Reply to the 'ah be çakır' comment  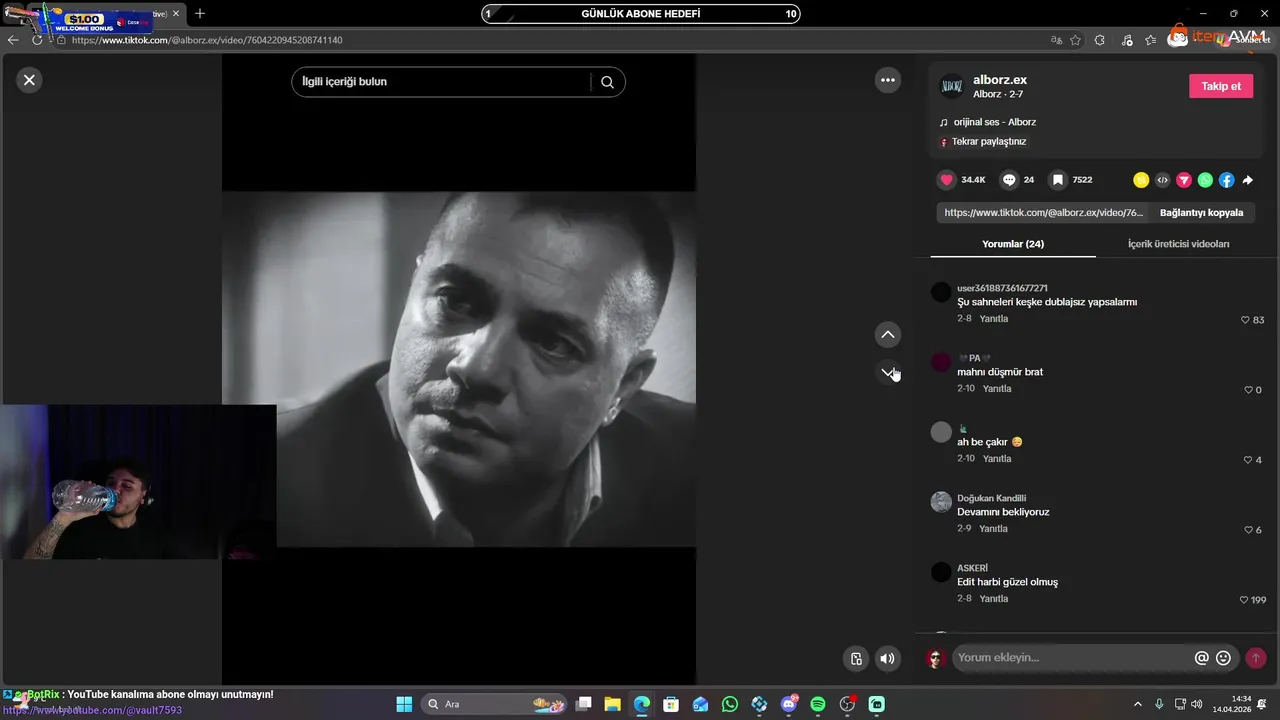pyautogui.click(x=997, y=459)
